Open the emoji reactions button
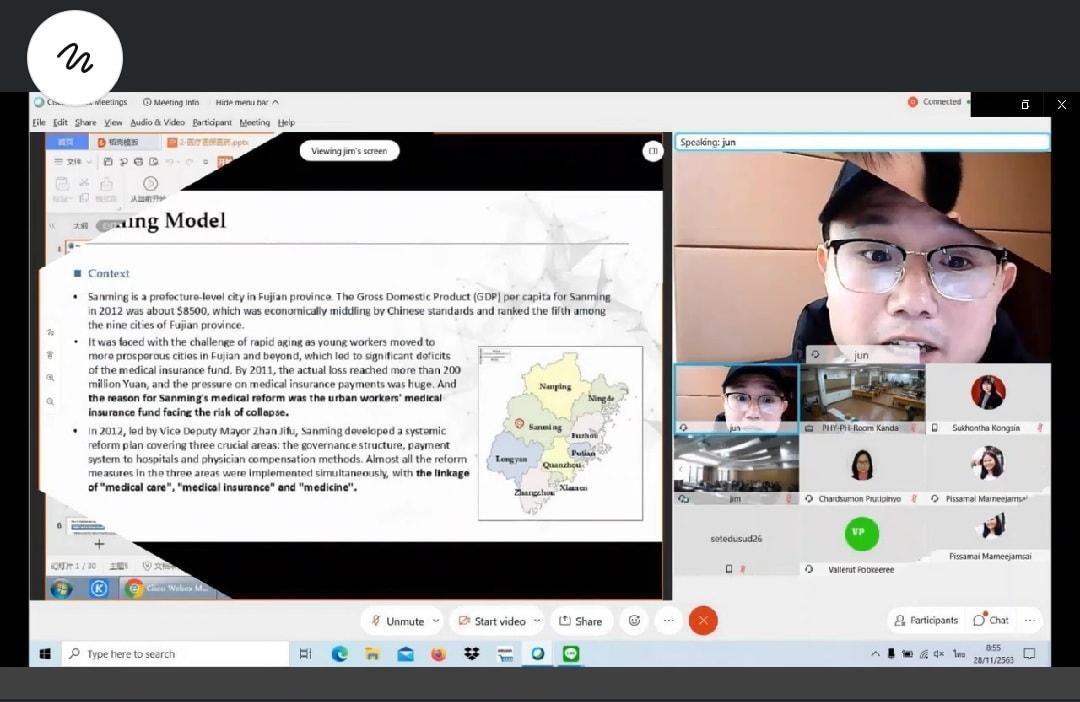 (x=634, y=621)
